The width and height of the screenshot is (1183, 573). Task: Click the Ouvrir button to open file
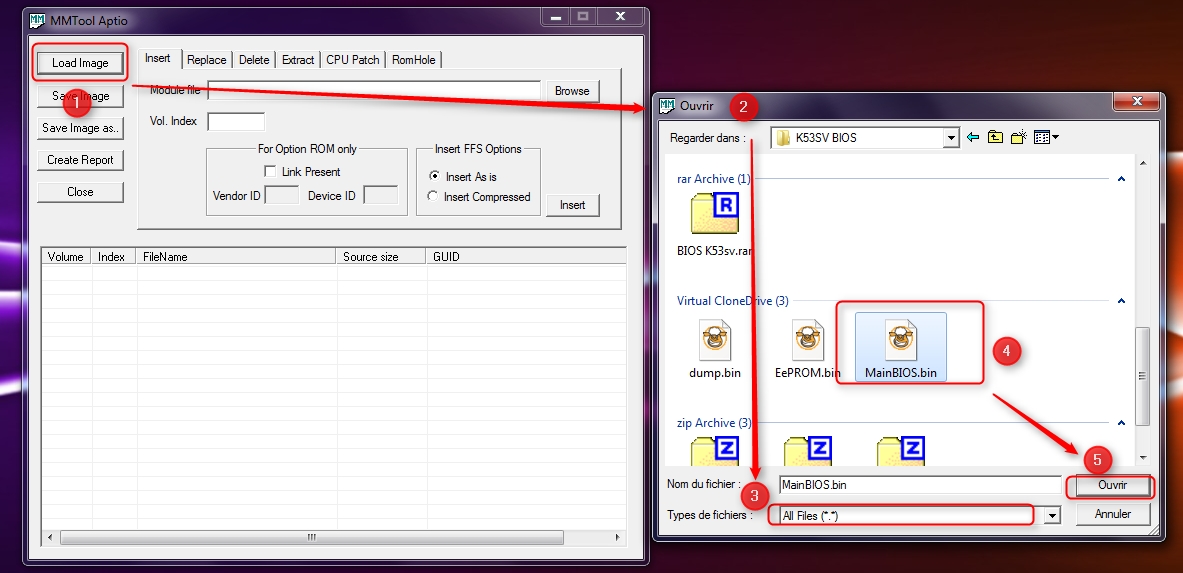point(1111,485)
